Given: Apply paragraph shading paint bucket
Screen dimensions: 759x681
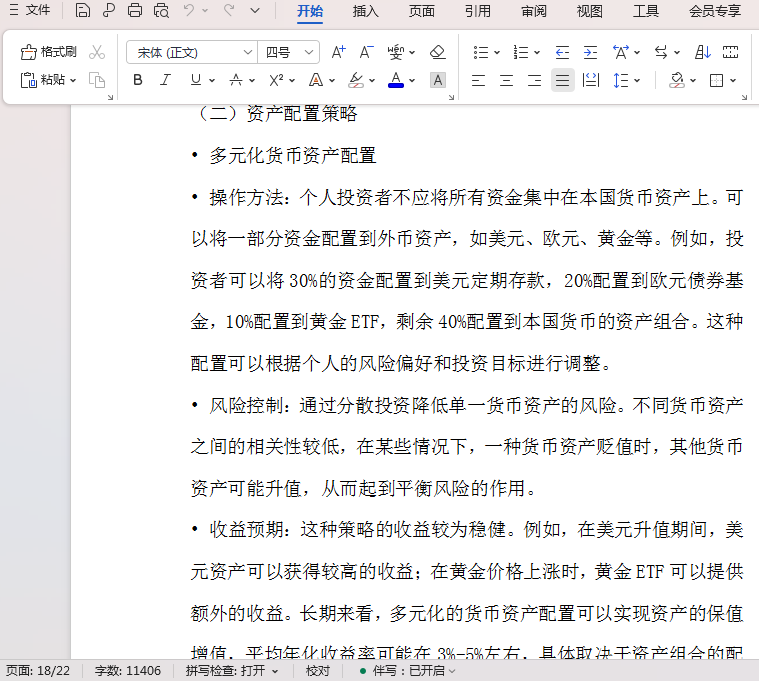Looking at the screenshot, I should tap(677, 80).
